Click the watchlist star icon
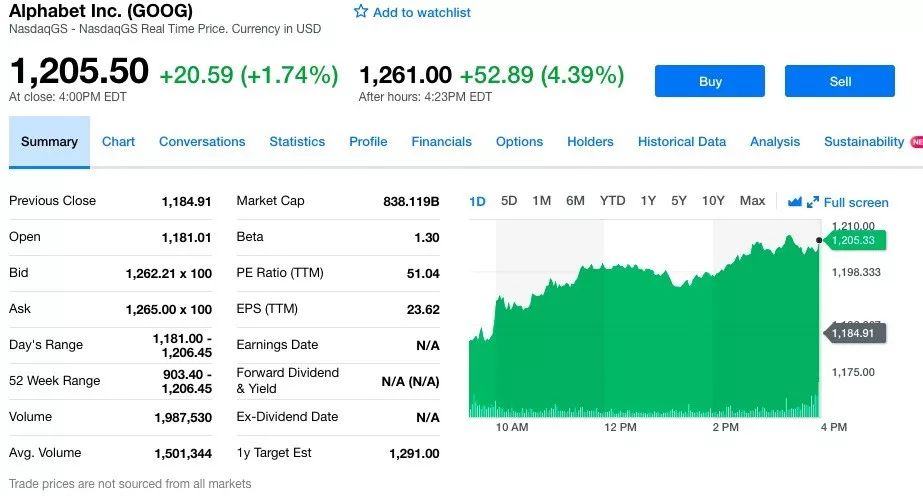 (x=361, y=12)
